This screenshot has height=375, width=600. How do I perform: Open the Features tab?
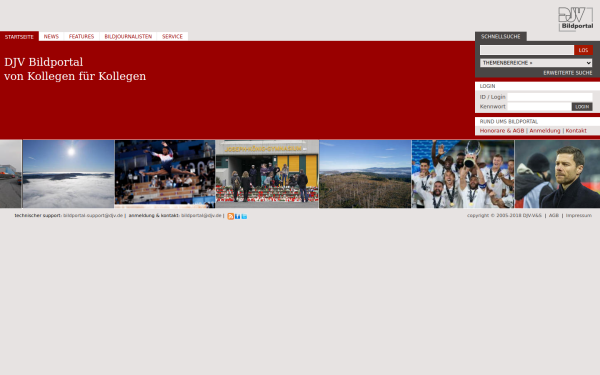81,36
